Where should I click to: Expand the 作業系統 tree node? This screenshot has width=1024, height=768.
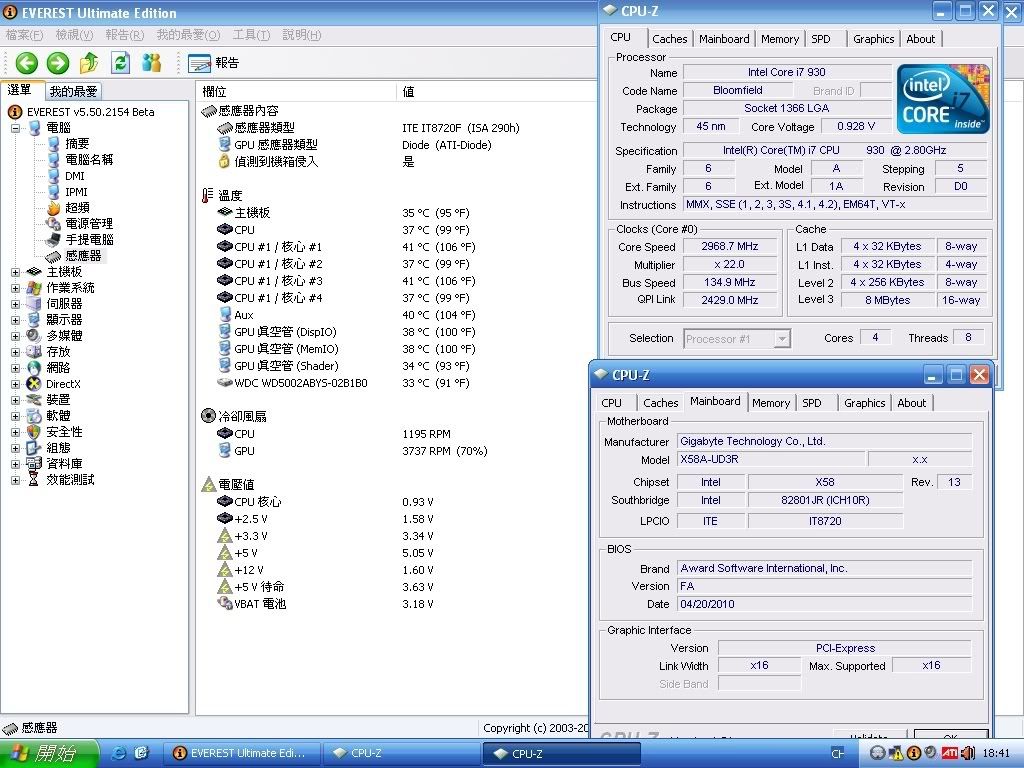[15, 288]
